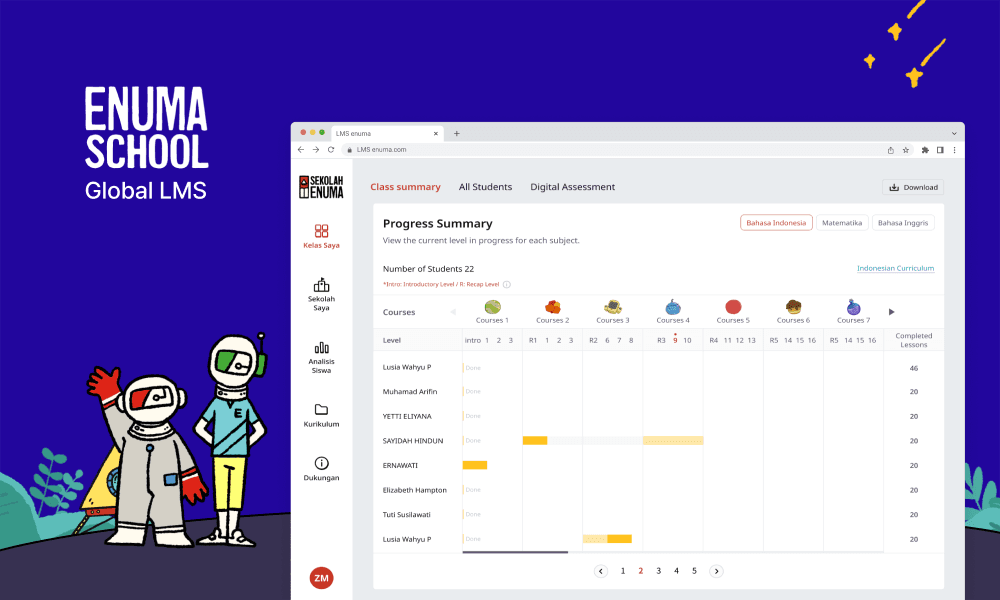
Task: Select Courses 6 icon
Action: (793, 307)
